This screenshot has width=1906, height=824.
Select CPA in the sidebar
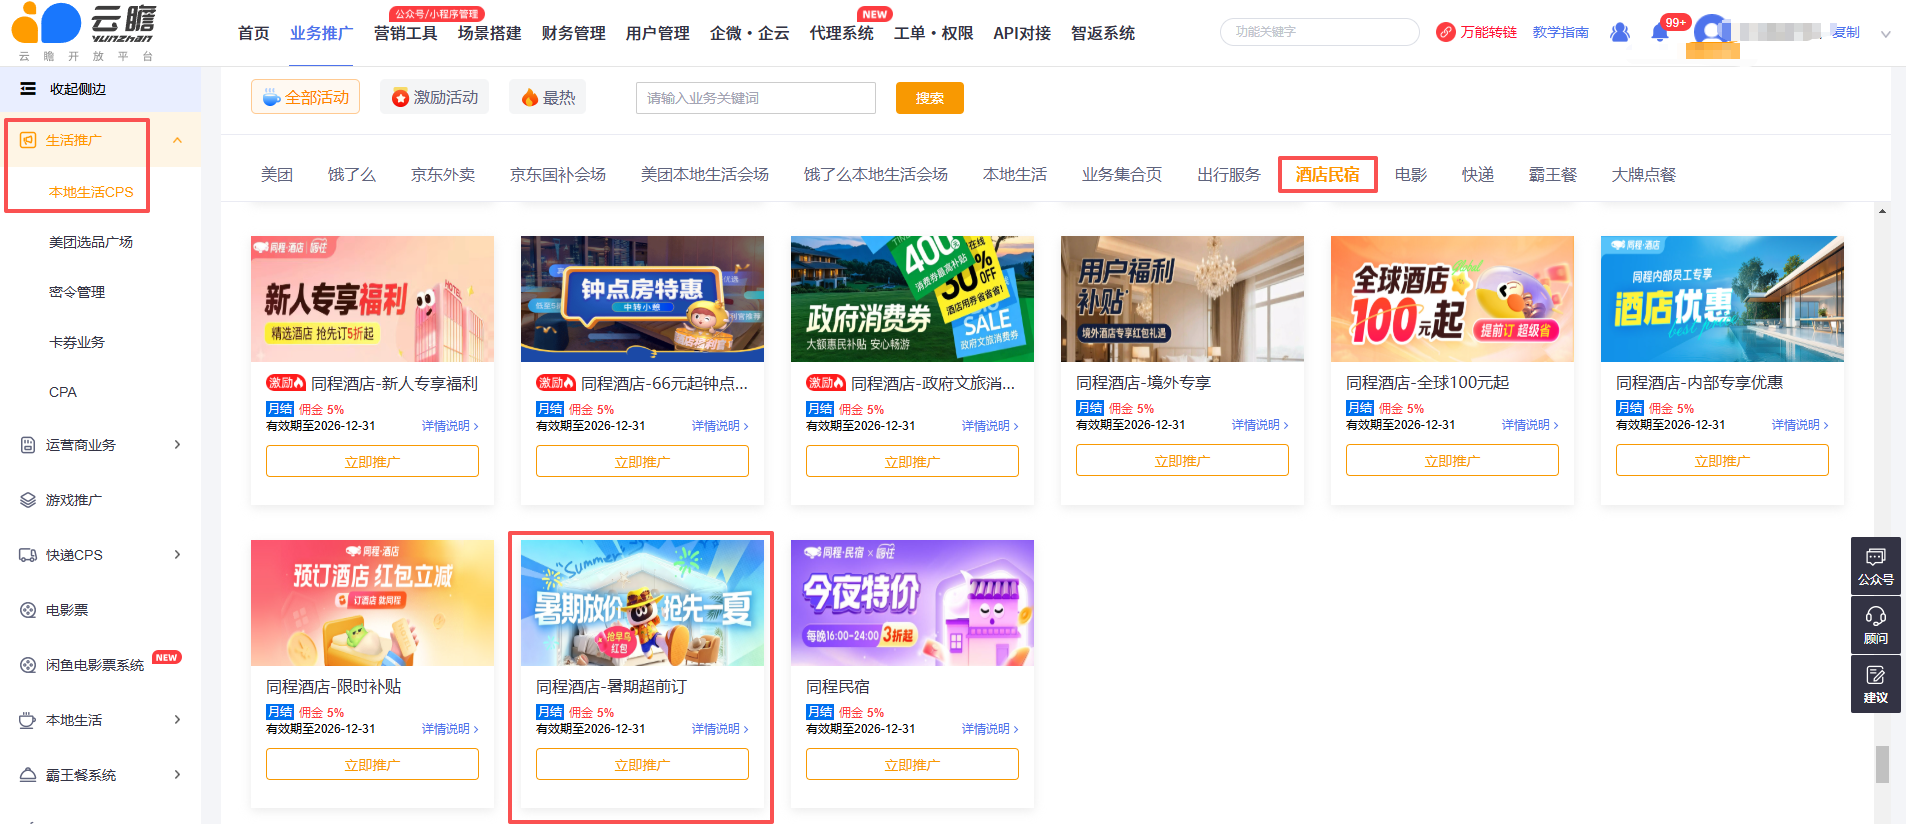point(63,392)
